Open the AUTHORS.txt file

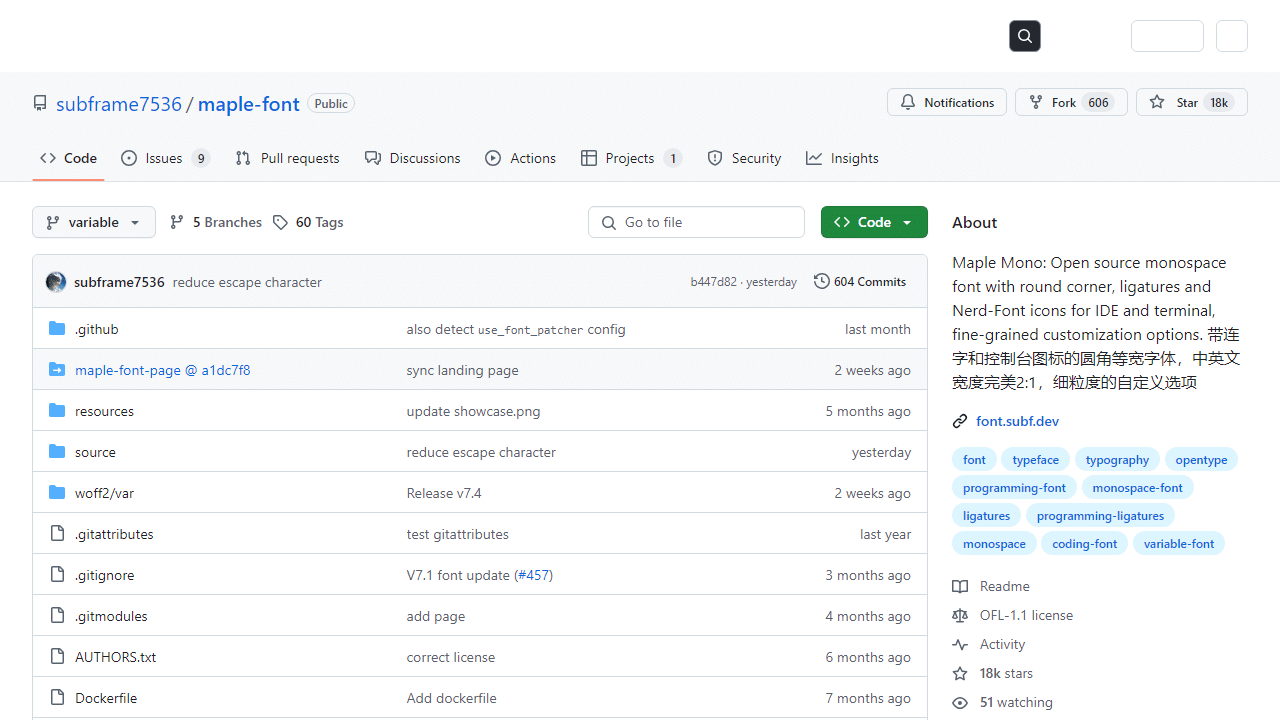[115, 657]
